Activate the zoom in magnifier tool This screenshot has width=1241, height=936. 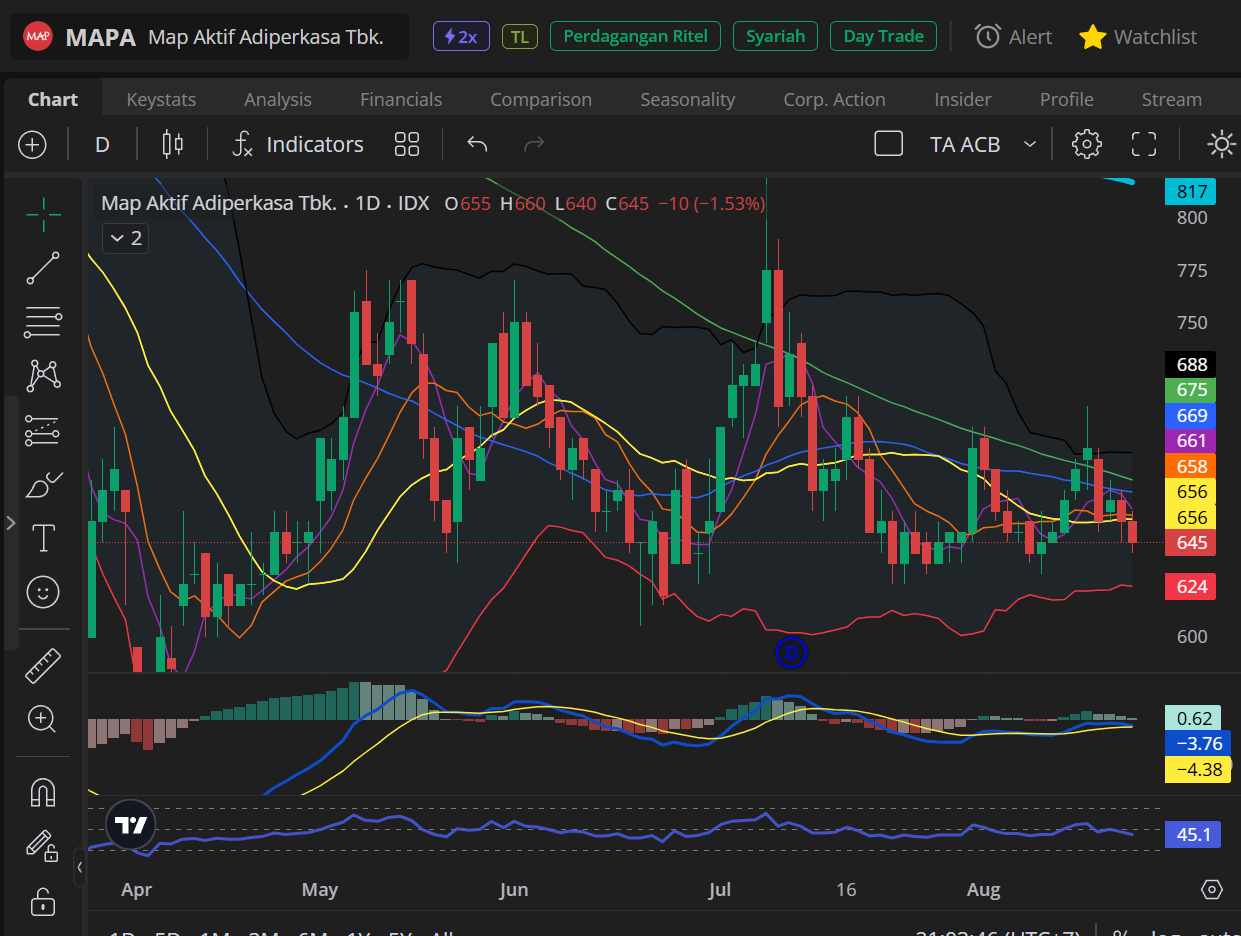(42, 718)
